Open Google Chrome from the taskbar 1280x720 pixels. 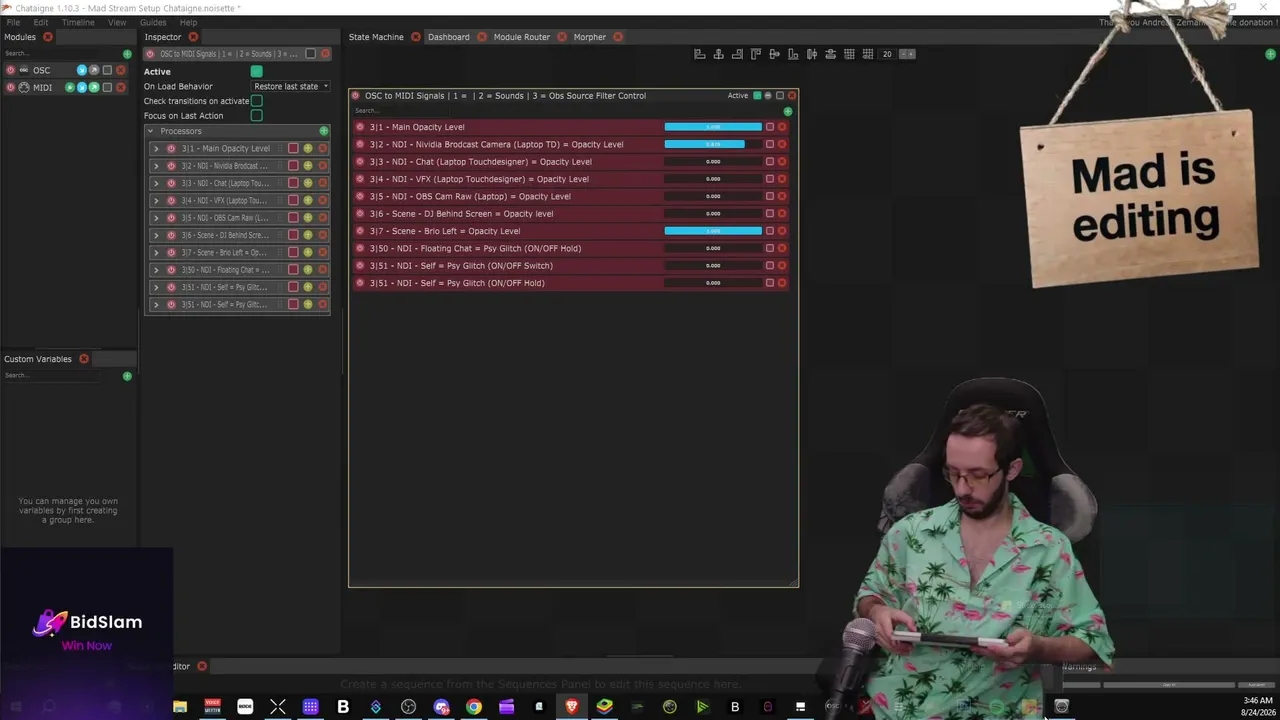[x=474, y=707]
